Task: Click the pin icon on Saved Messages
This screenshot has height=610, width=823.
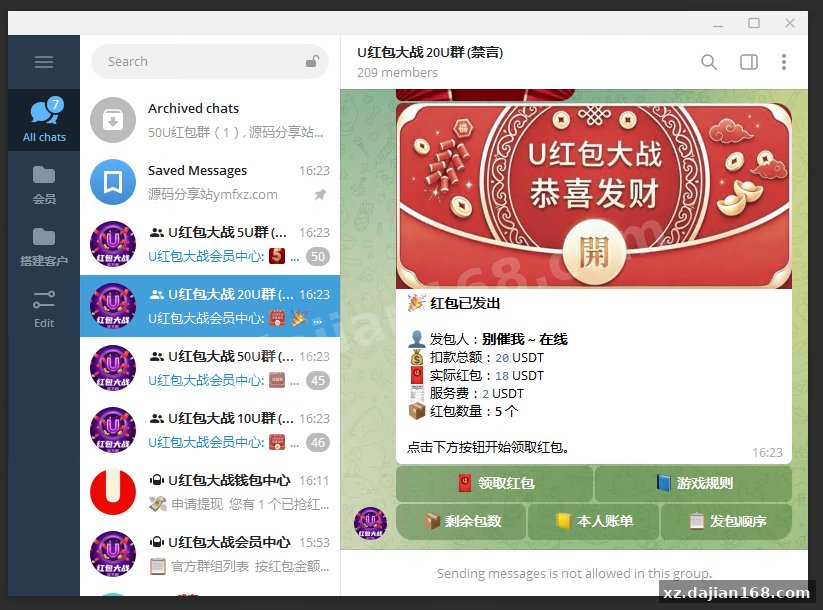Action: coord(320,195)
